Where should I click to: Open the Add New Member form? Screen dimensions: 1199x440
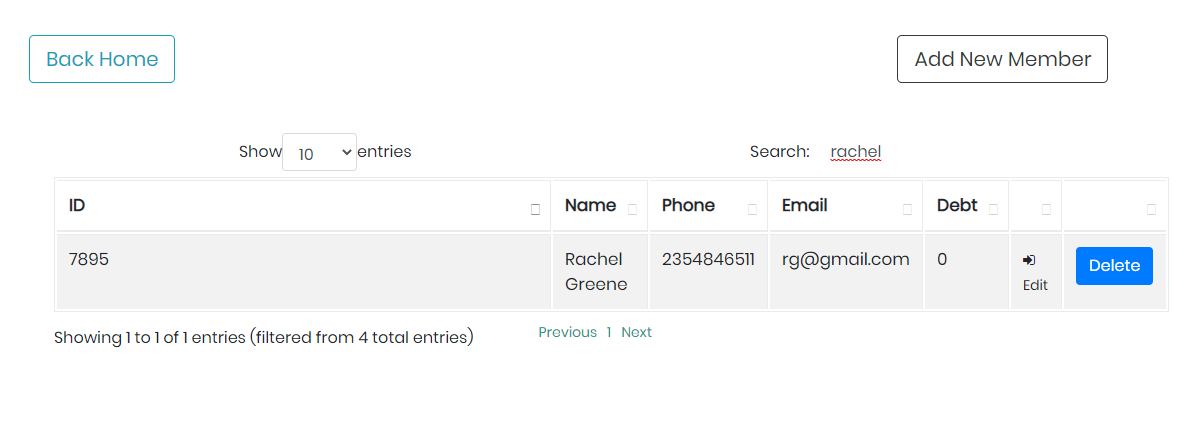(1002, 59)
